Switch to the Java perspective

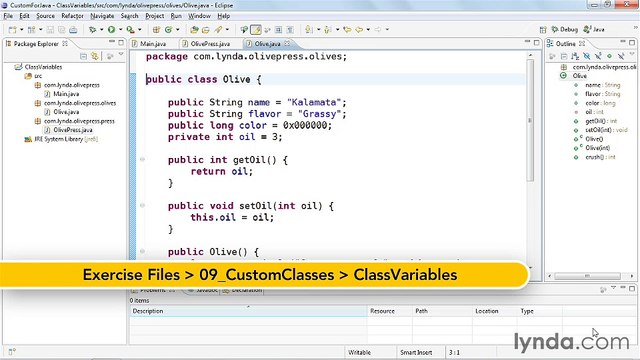tap(594, 29)
